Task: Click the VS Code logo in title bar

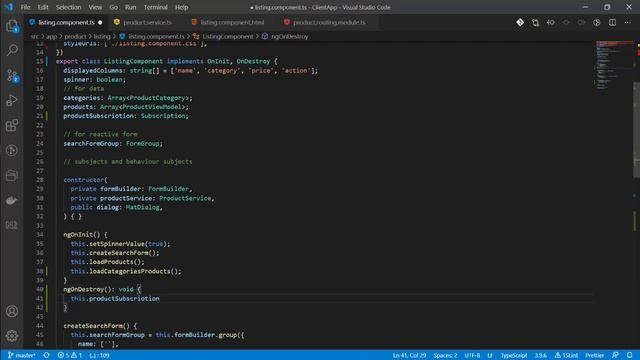Action: pos(9,7)
